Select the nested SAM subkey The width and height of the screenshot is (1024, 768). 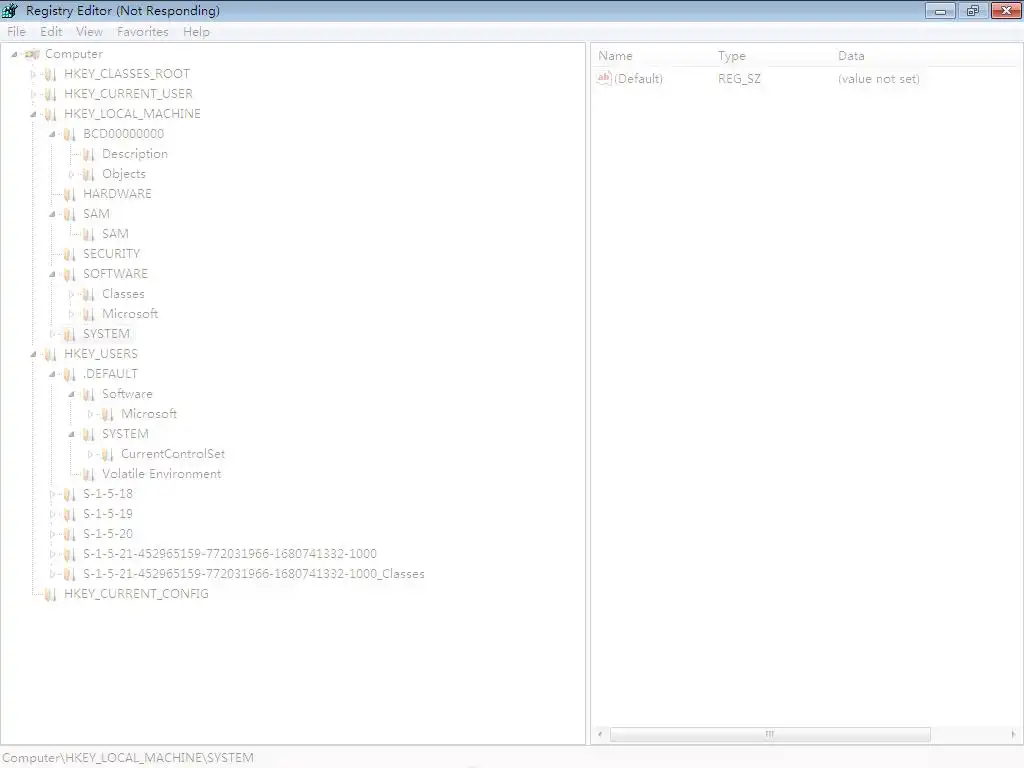click(115, 234)
